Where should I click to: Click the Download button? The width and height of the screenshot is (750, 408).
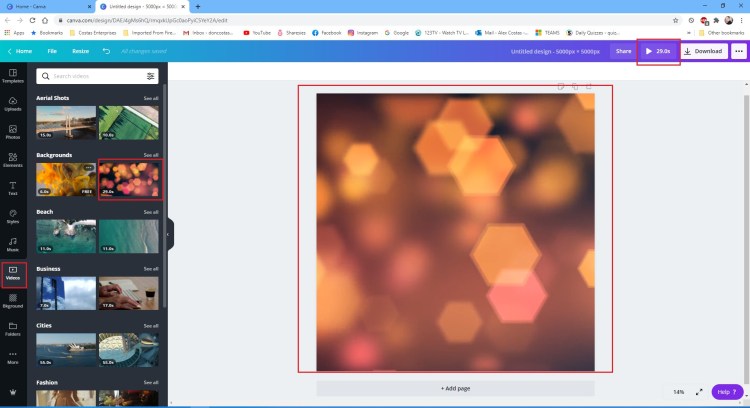(x=703, y=51)
